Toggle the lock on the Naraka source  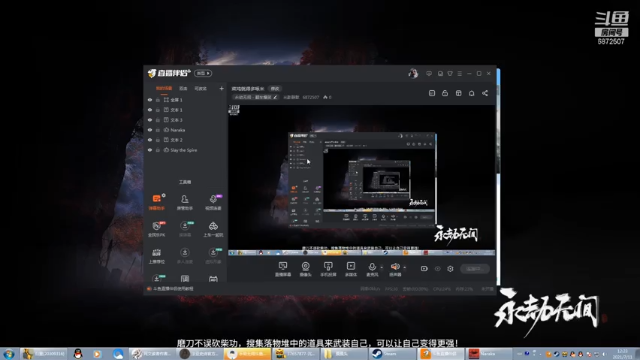point(158,130)
